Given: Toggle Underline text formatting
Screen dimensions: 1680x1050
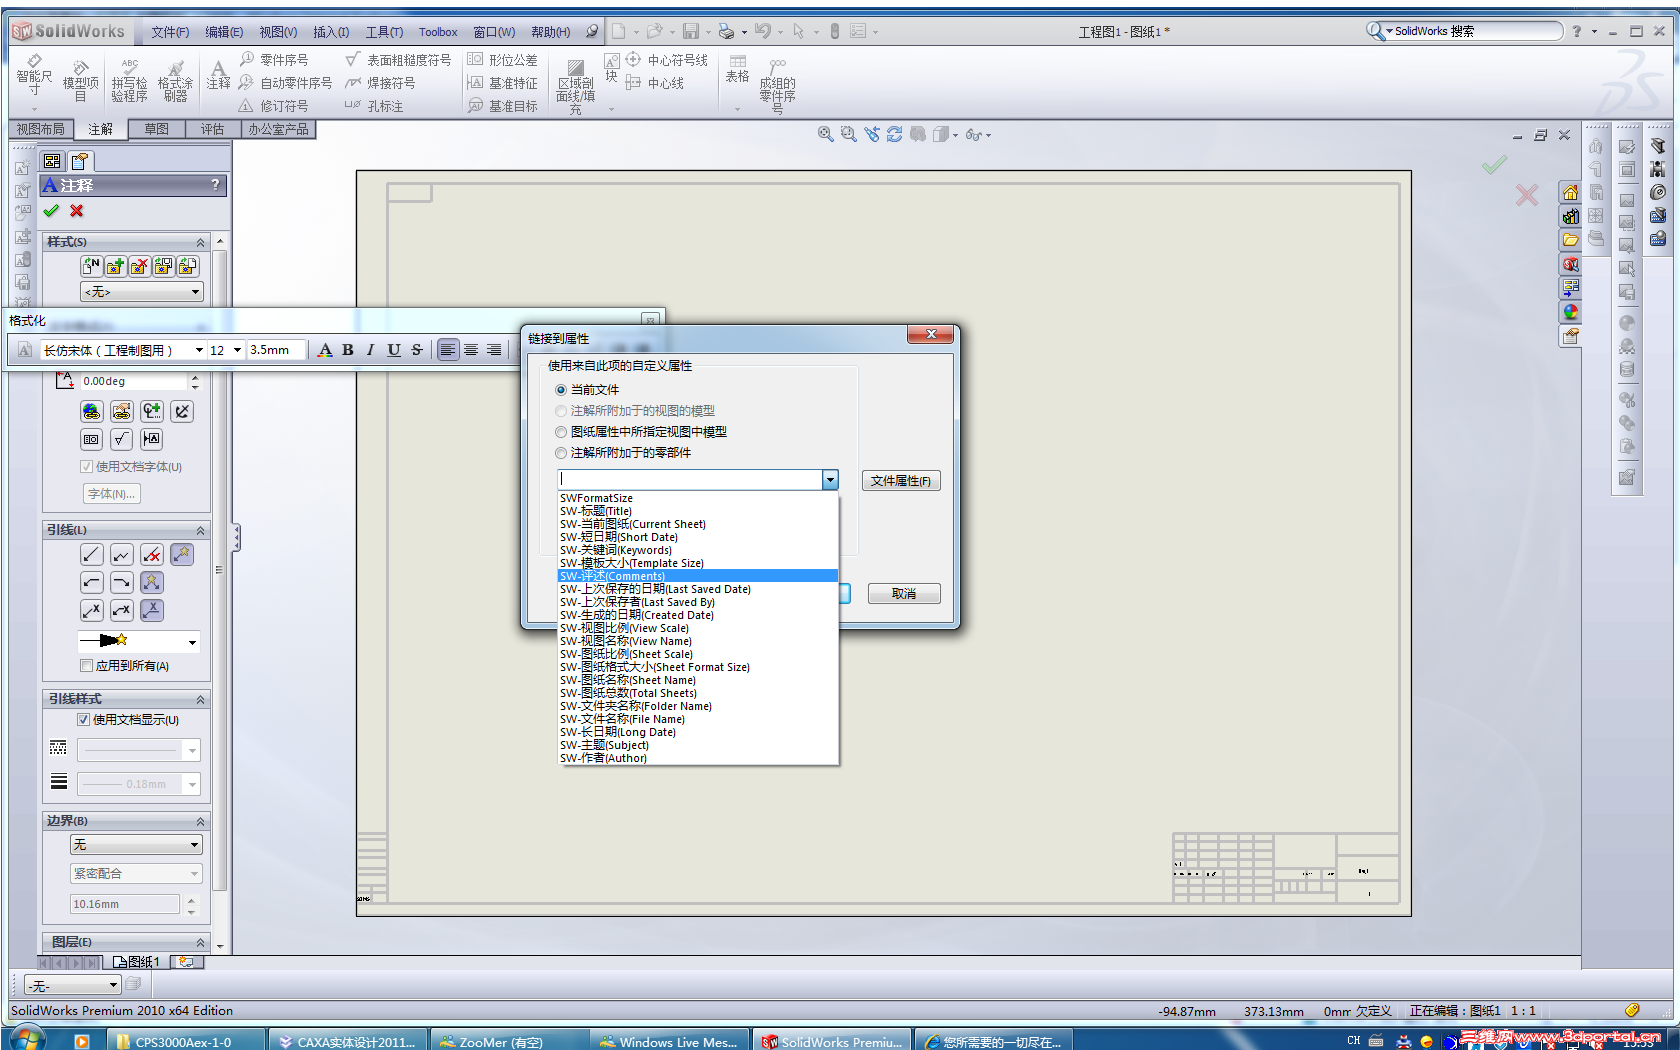Looking at the screenshot, I should pos(394,350).
